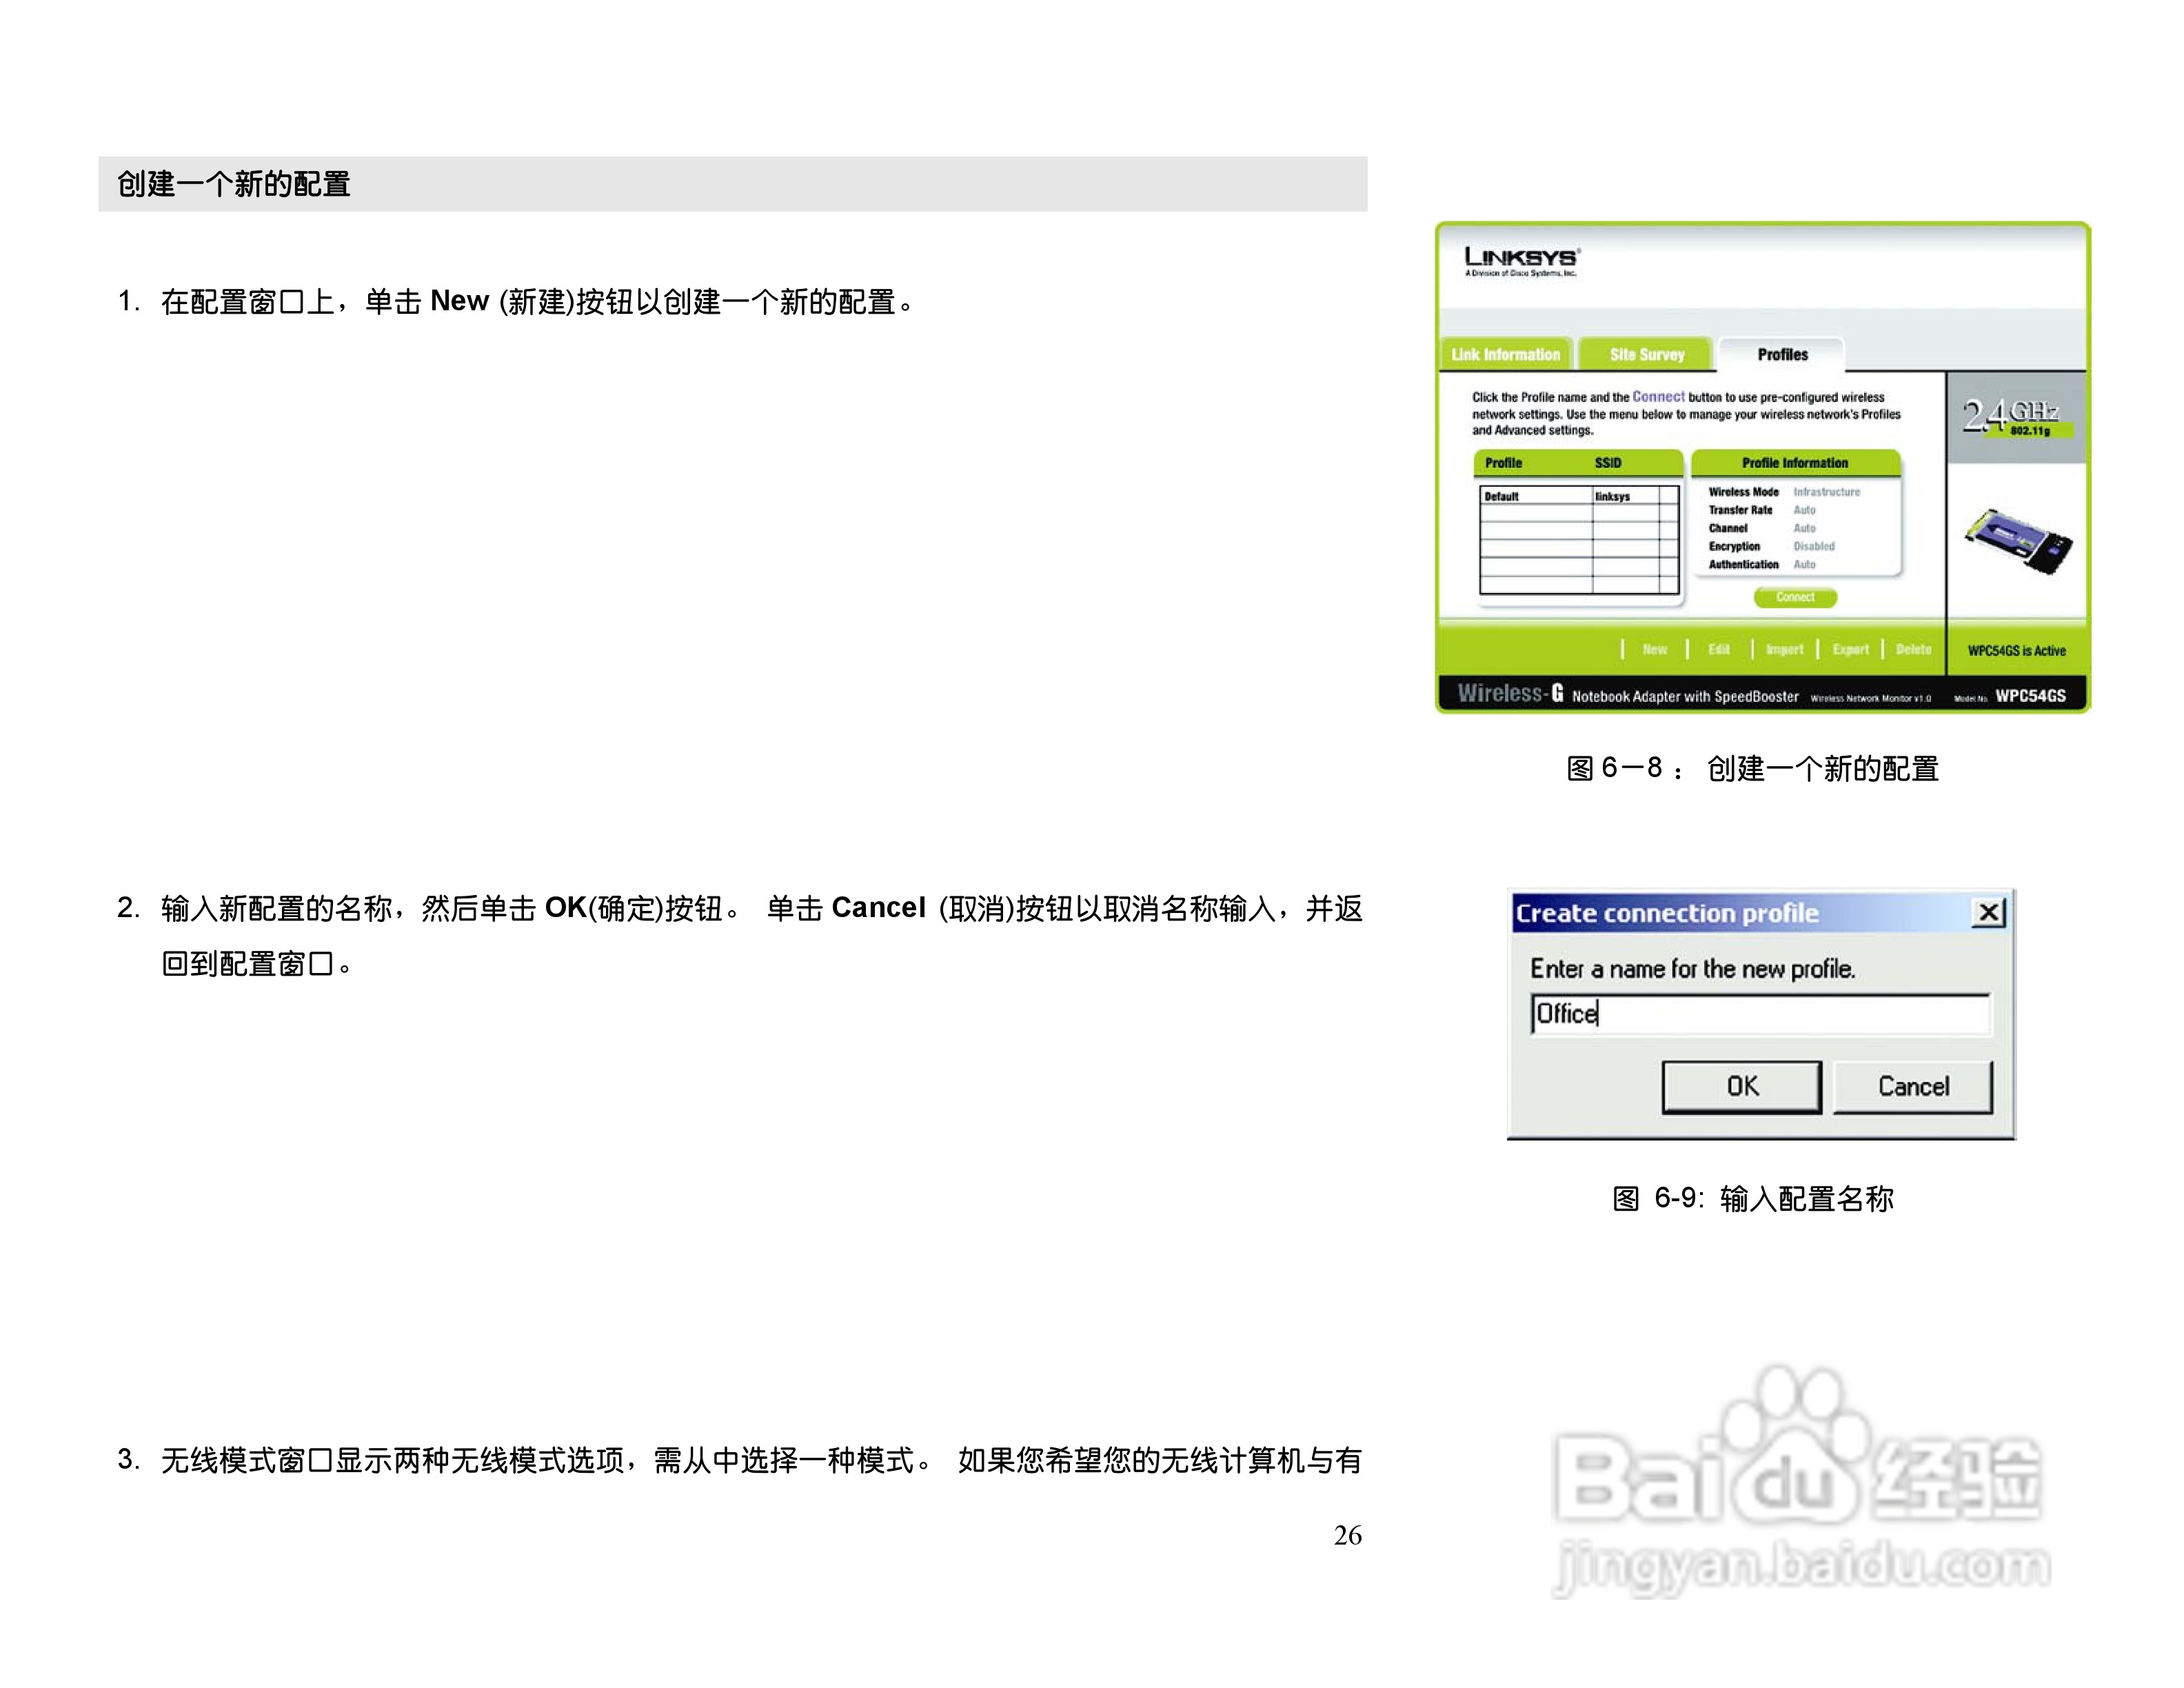
Task: Click the profile name input field
Action: point(1760,1014)
